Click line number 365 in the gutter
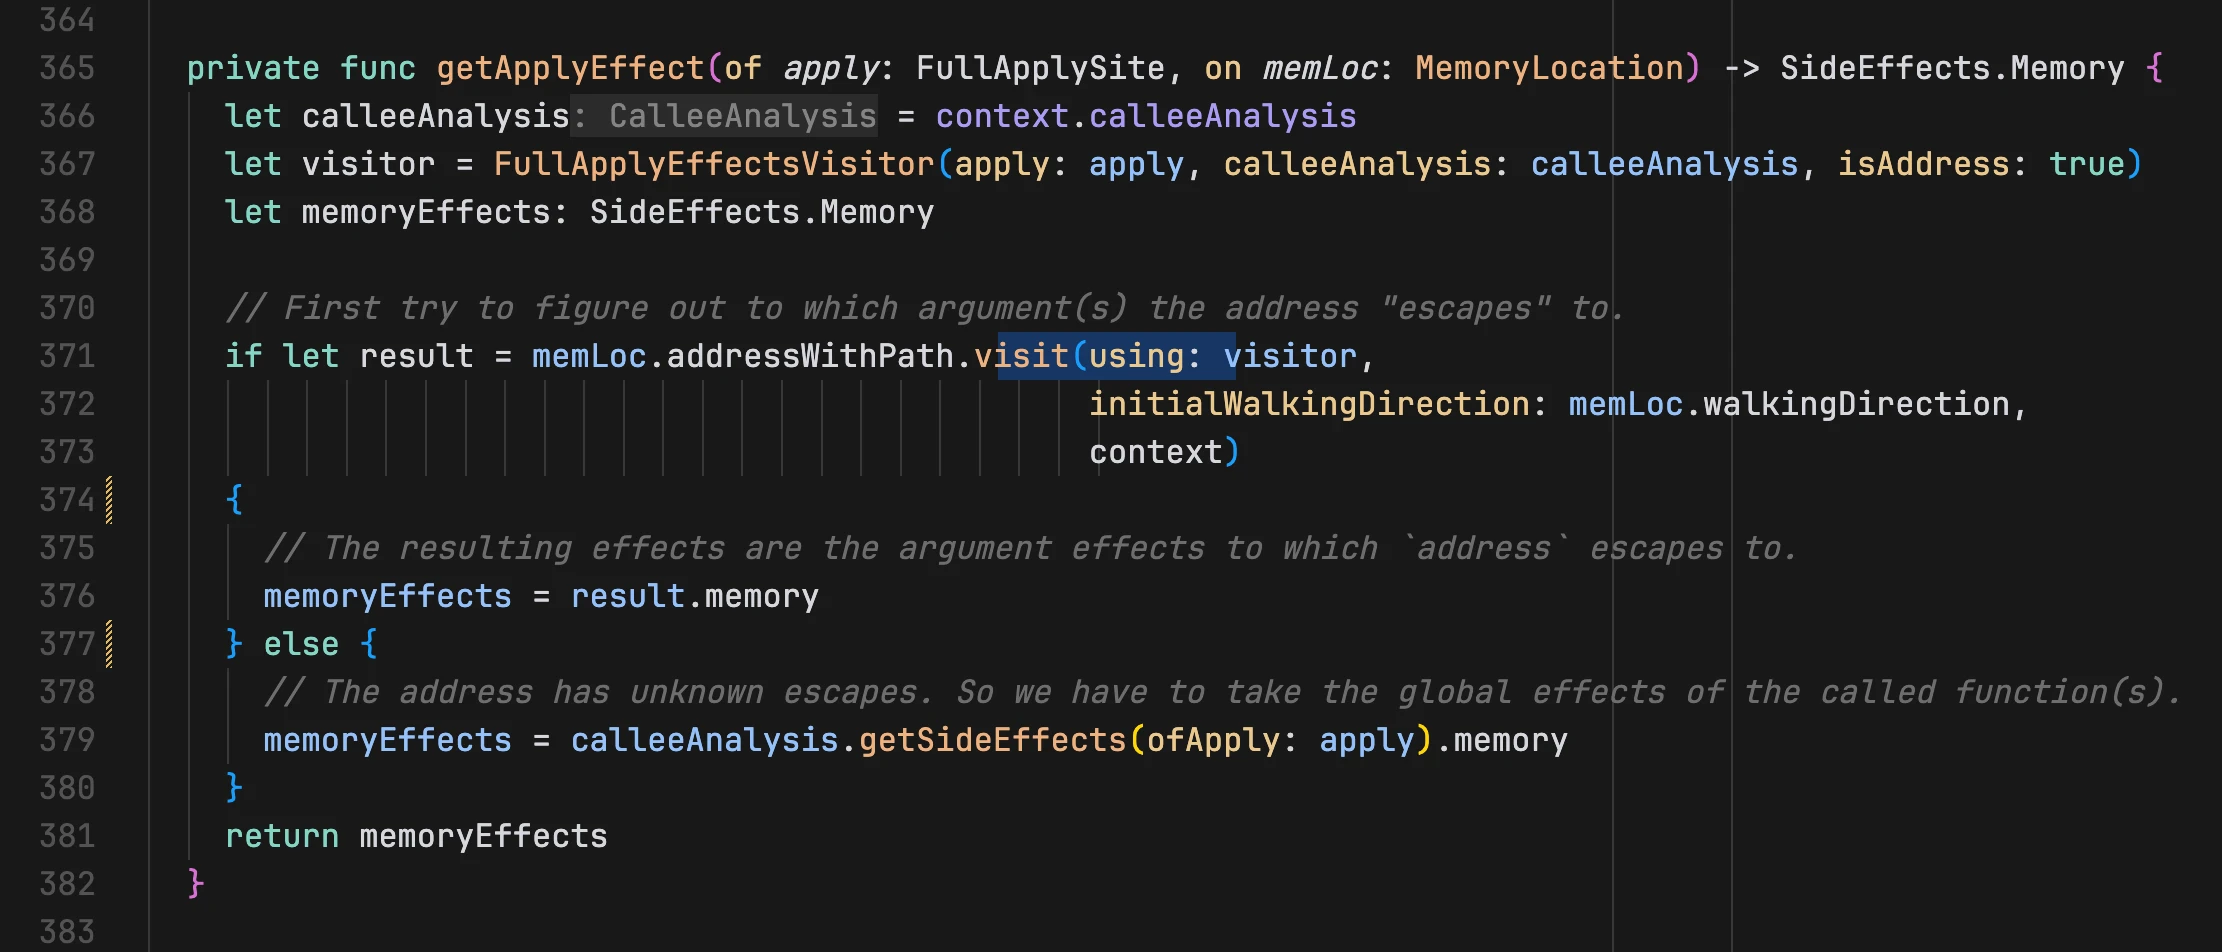This screenshot has width=2222, height=952. (67, 68)
